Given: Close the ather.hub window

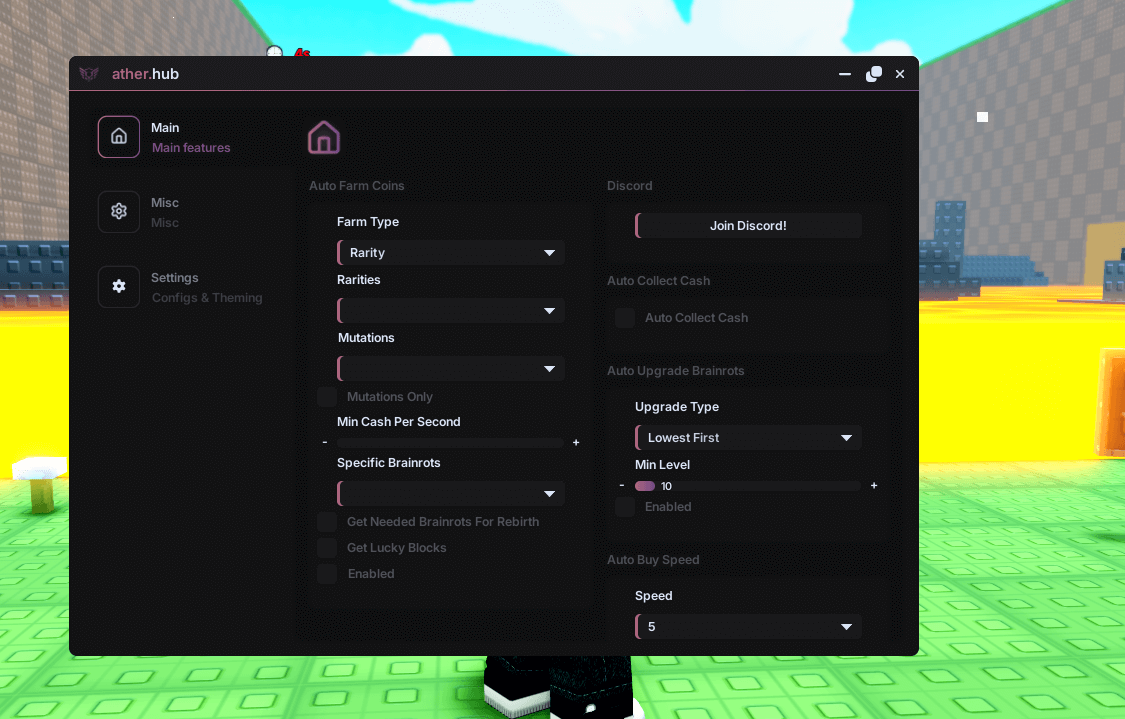Looking at the screenshot, I should click(x=900, y=74).
